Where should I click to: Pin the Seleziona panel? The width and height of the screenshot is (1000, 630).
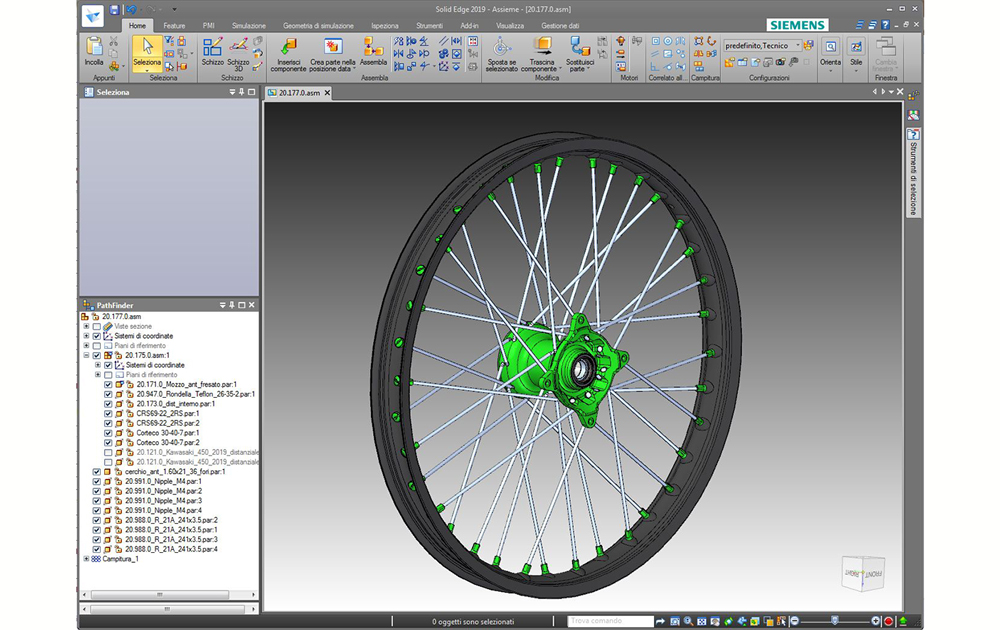coord(242,92)
